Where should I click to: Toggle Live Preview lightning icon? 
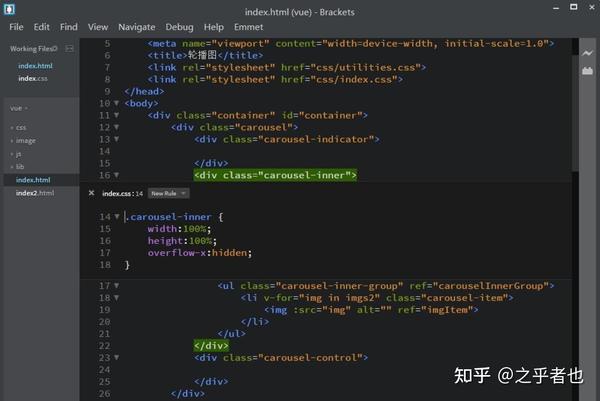click(587, 53)
